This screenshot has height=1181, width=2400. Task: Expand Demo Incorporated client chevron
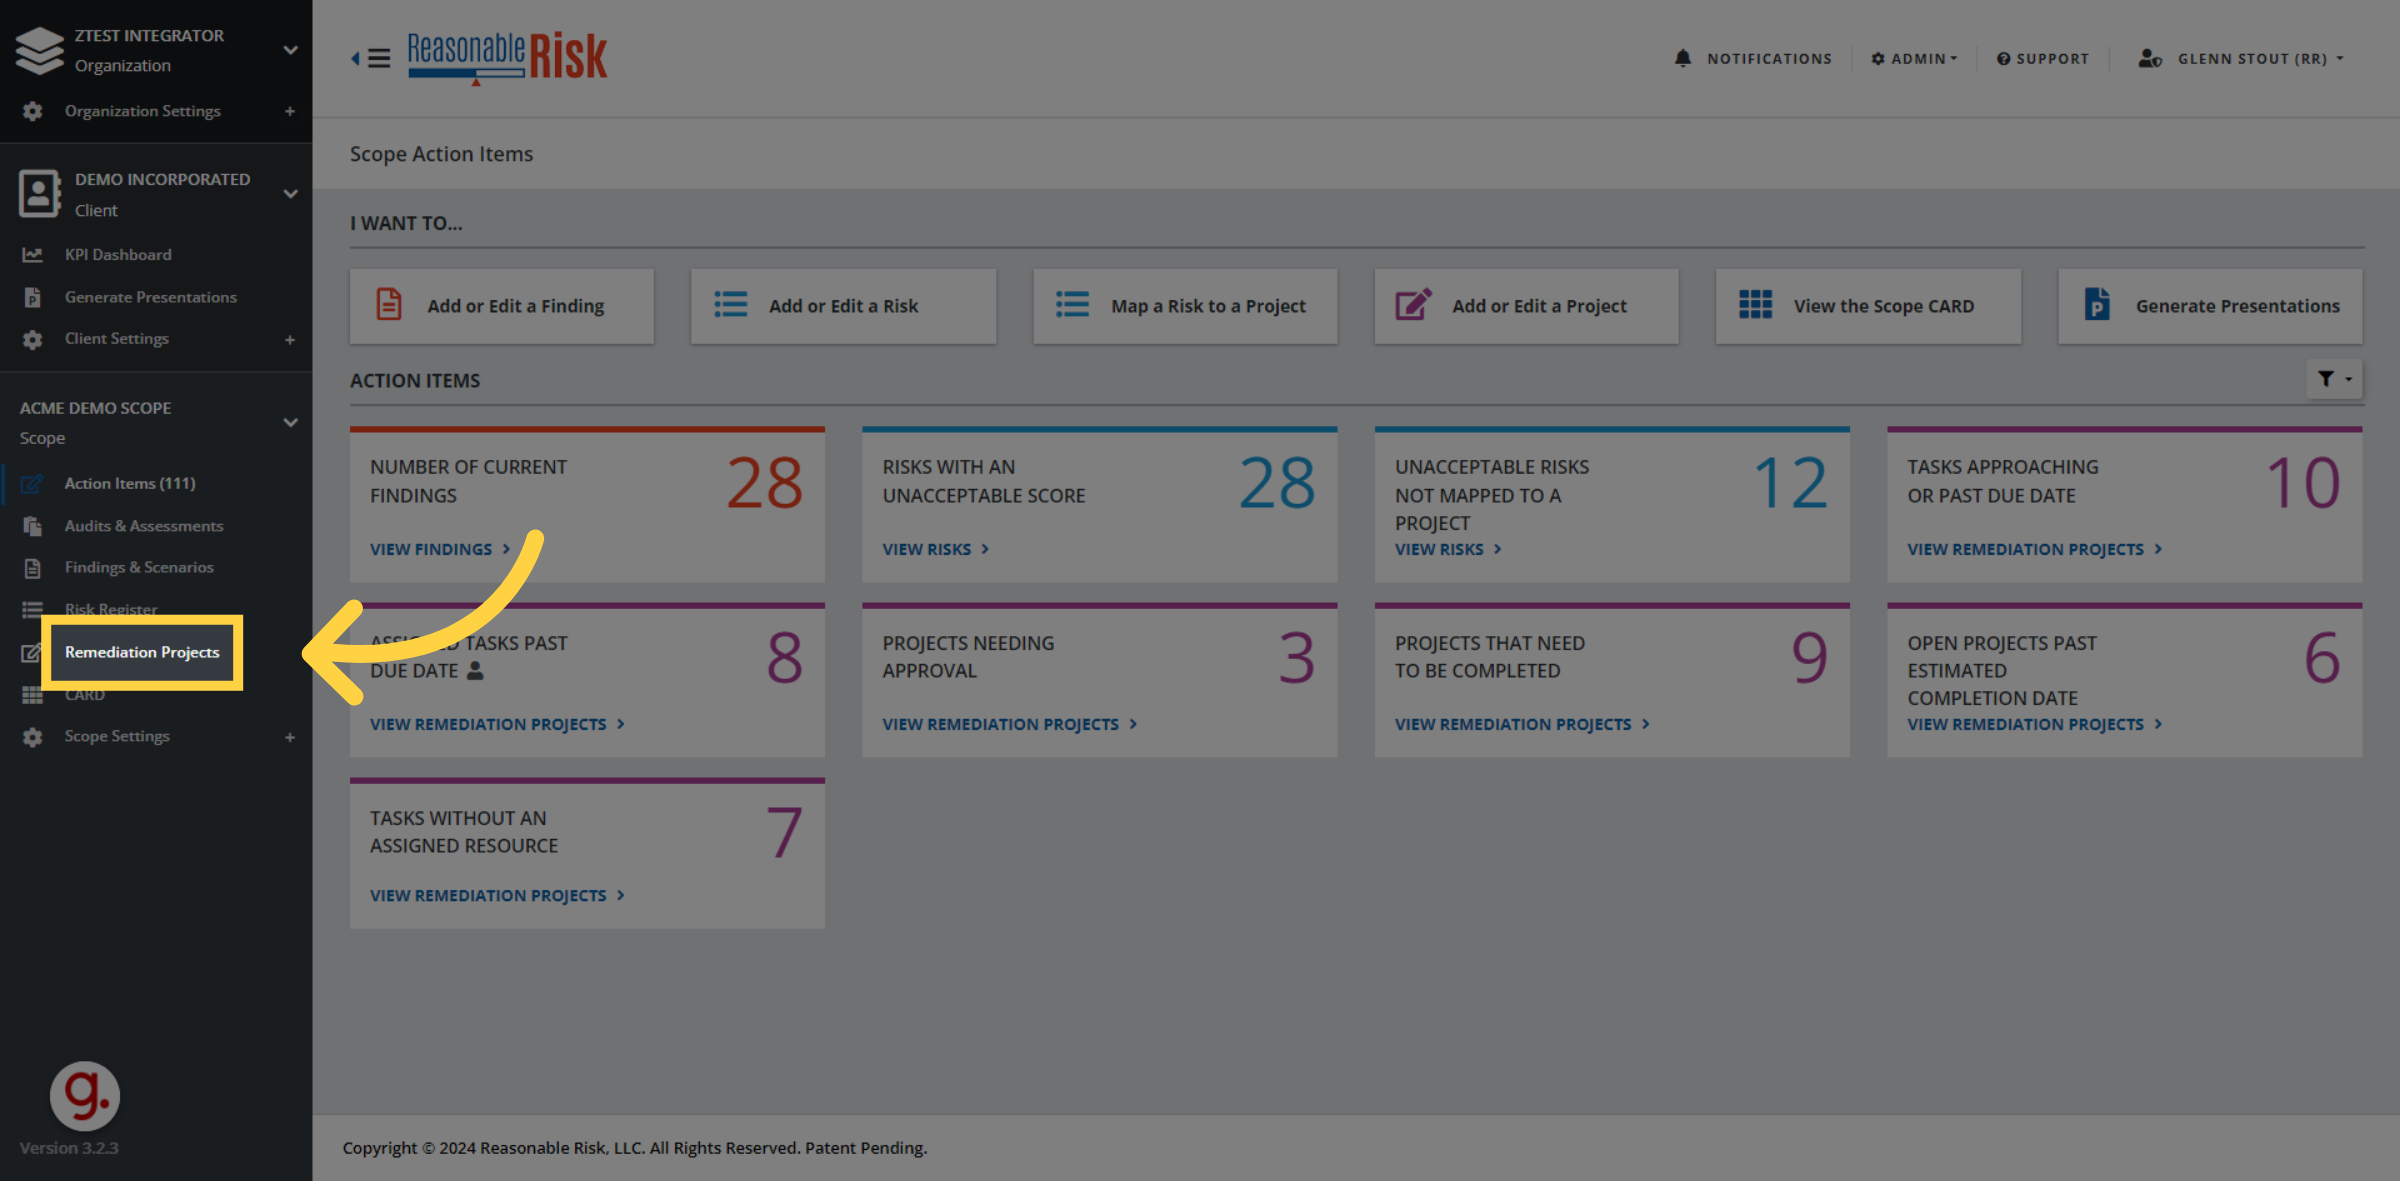click(x=290, y=193)
